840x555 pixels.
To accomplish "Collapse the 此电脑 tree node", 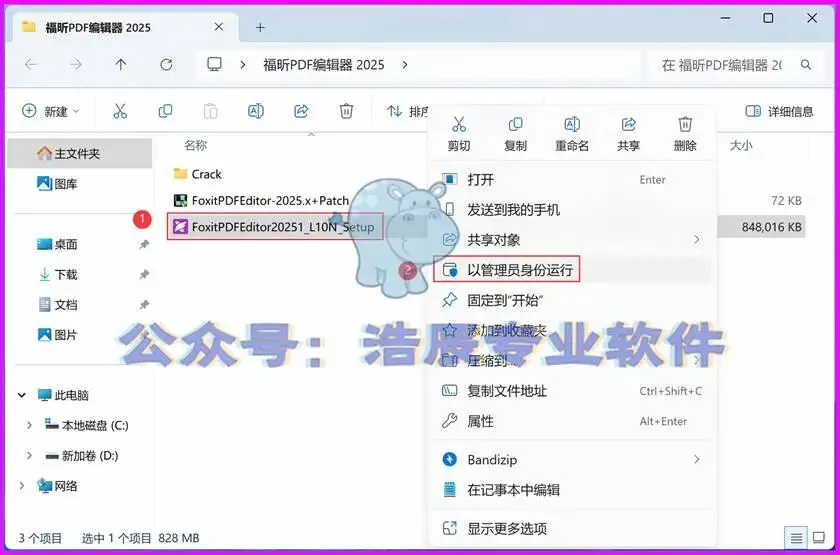I will pyautogui.click(x=22, y=395).
